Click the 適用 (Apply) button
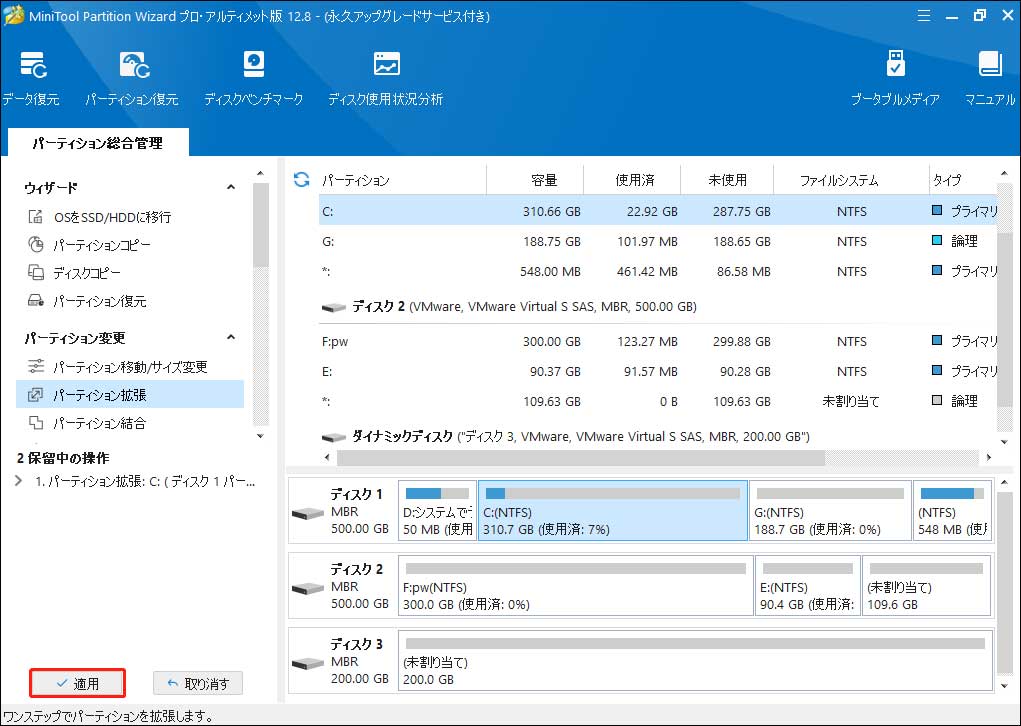Screen dimensions: 1021x726 (77, 684)
